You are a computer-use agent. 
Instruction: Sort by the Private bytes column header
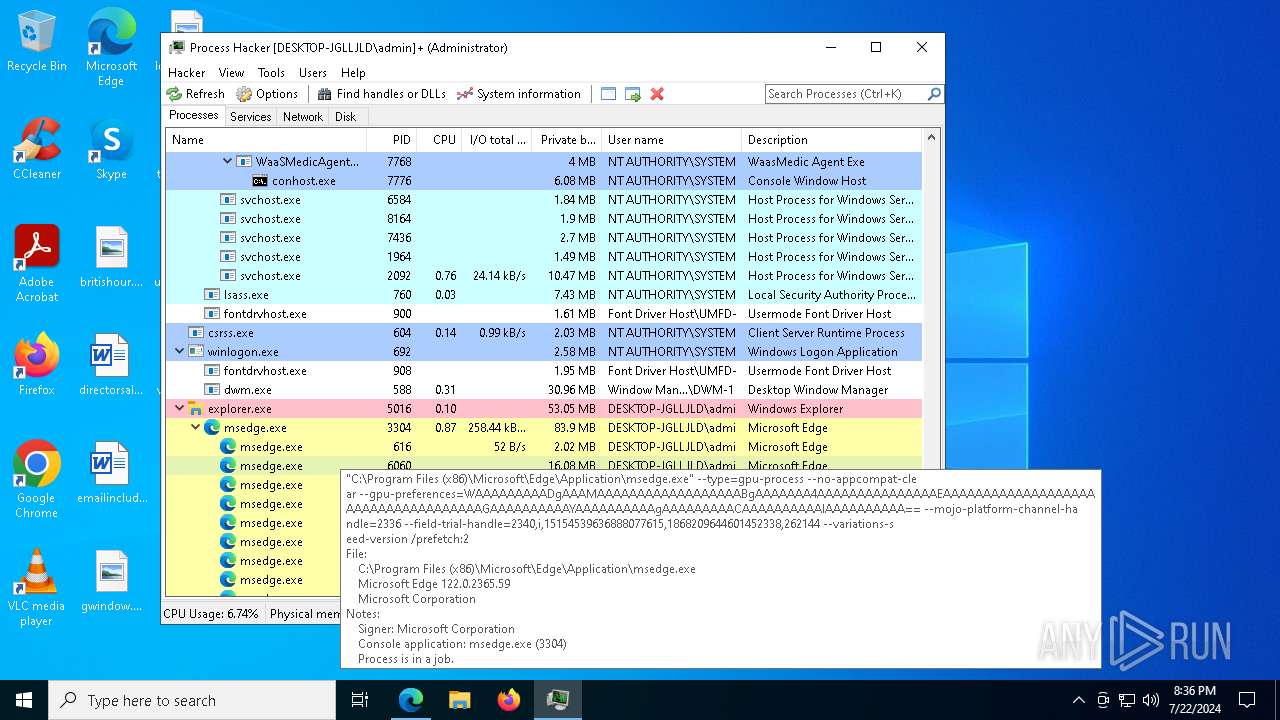tap(567, 140)
